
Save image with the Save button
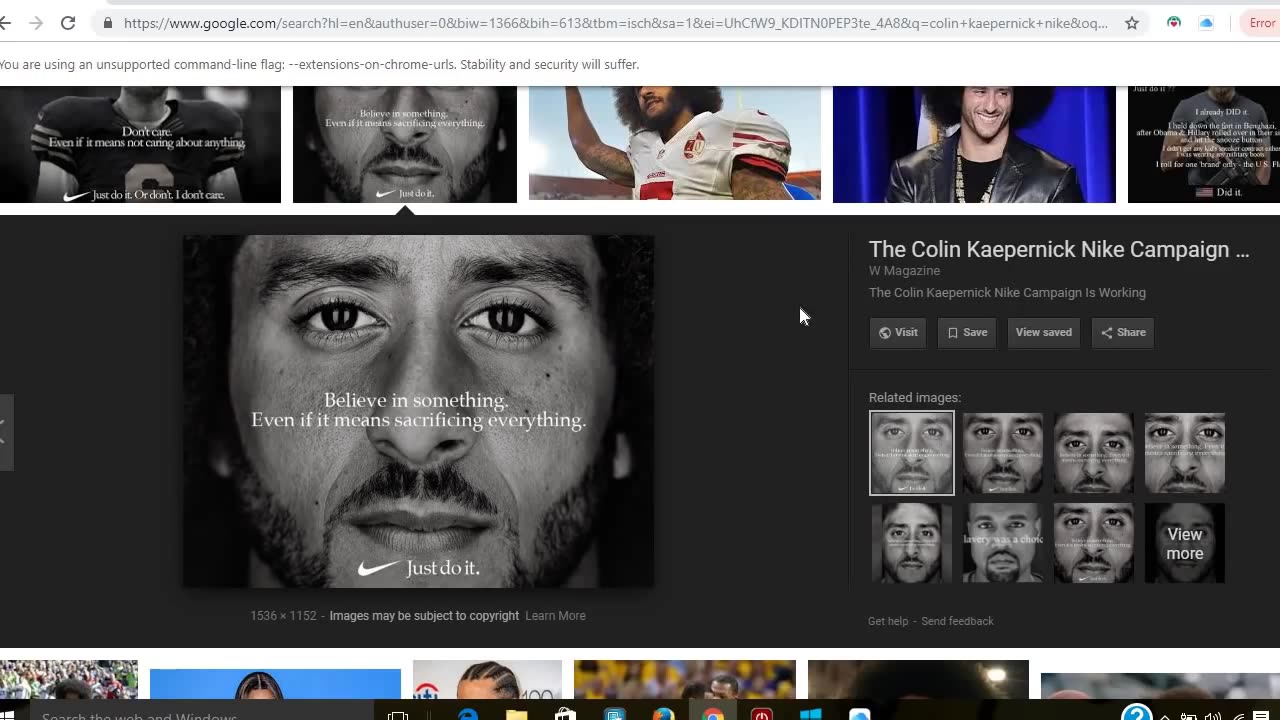point(967,333)
